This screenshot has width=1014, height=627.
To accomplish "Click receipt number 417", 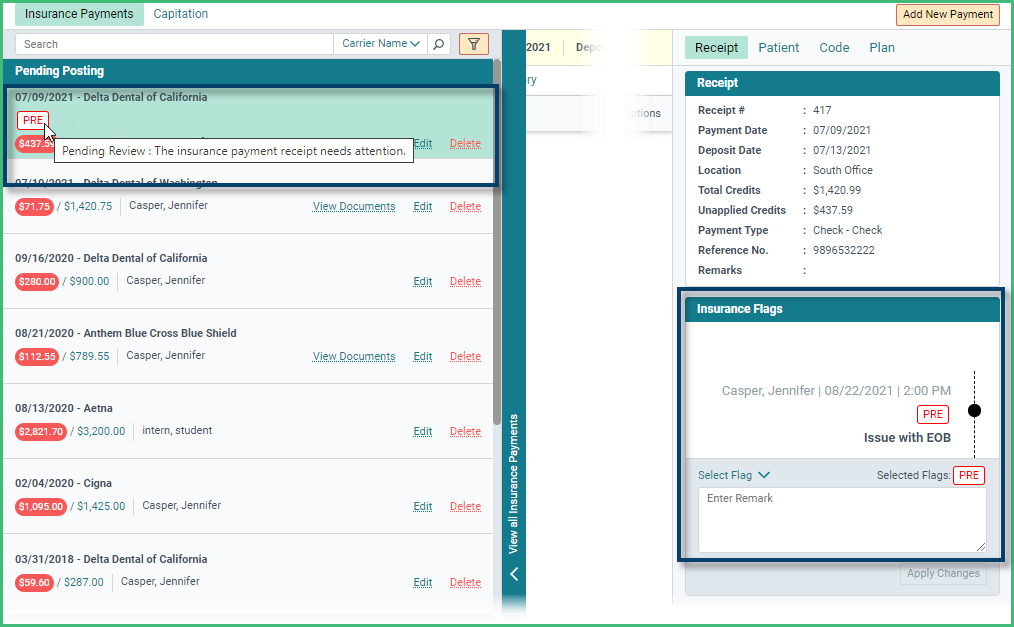I will 822,111.
